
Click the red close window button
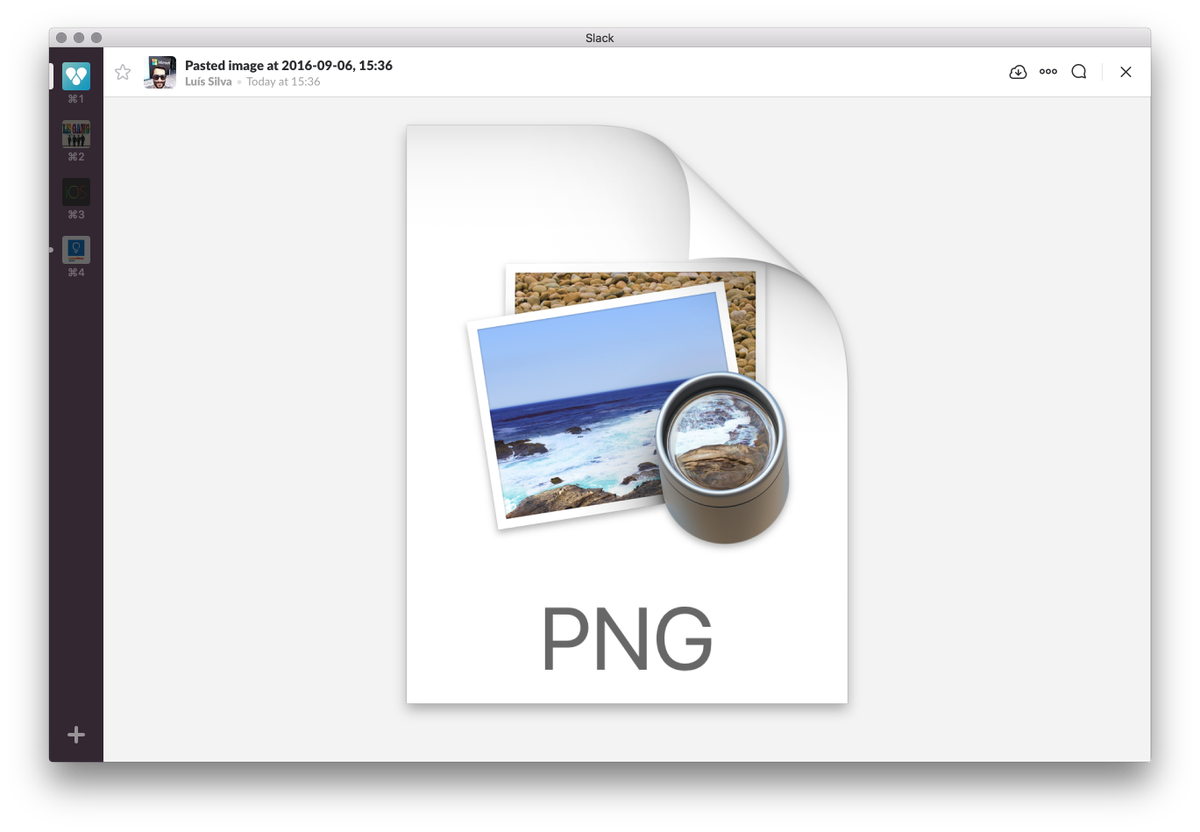(x=62, y=38)
